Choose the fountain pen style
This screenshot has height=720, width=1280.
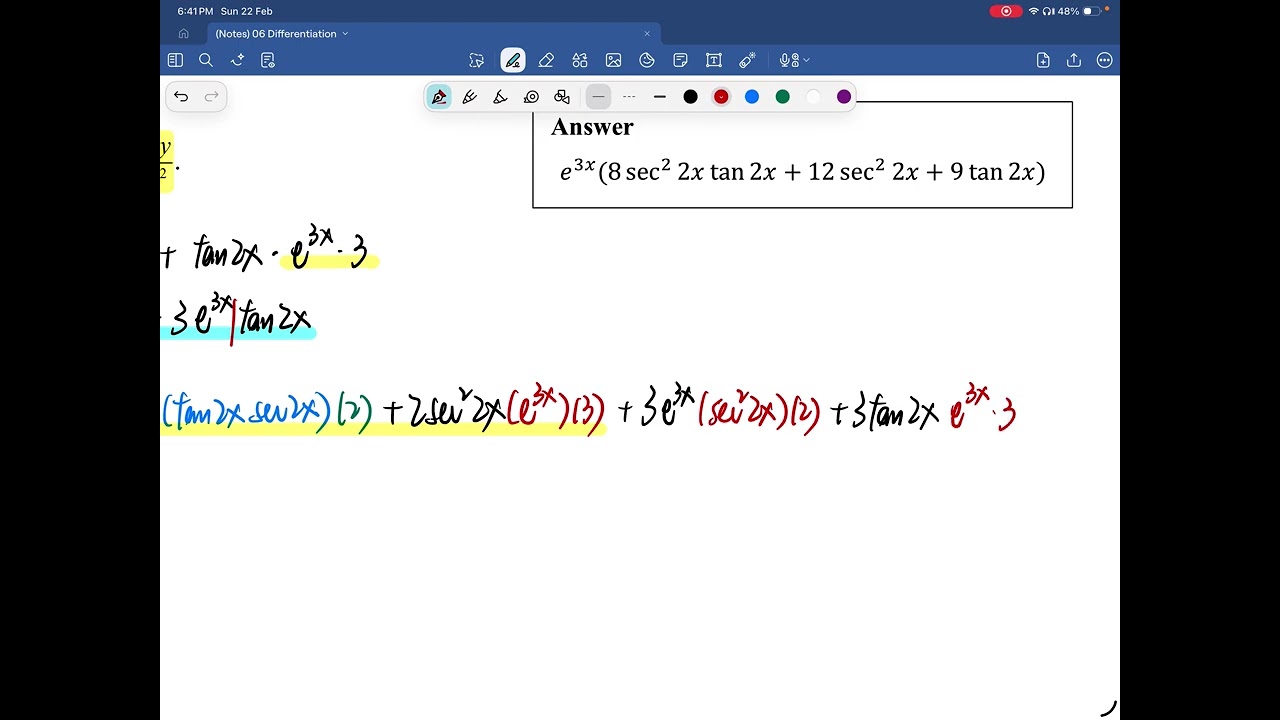(439, 97)
